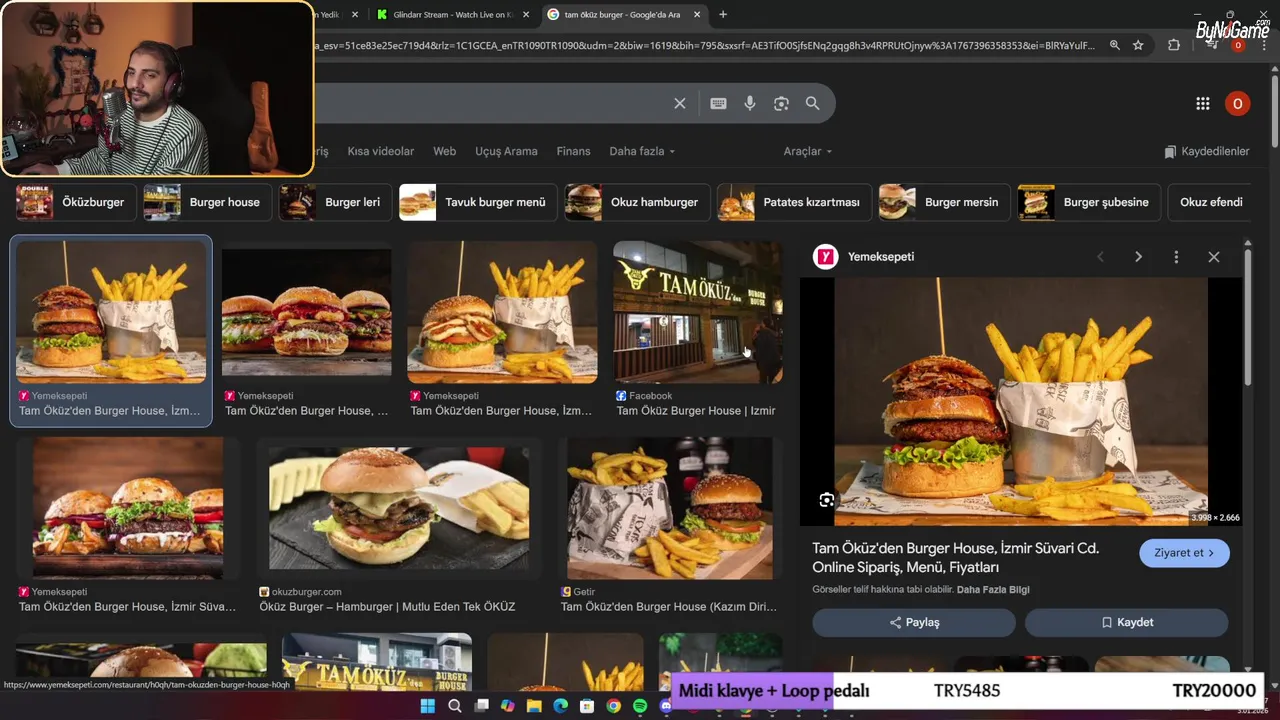This screenshot has height=720, width=1280.
Task: Click the Google search input field
Action: click(490, 103)
